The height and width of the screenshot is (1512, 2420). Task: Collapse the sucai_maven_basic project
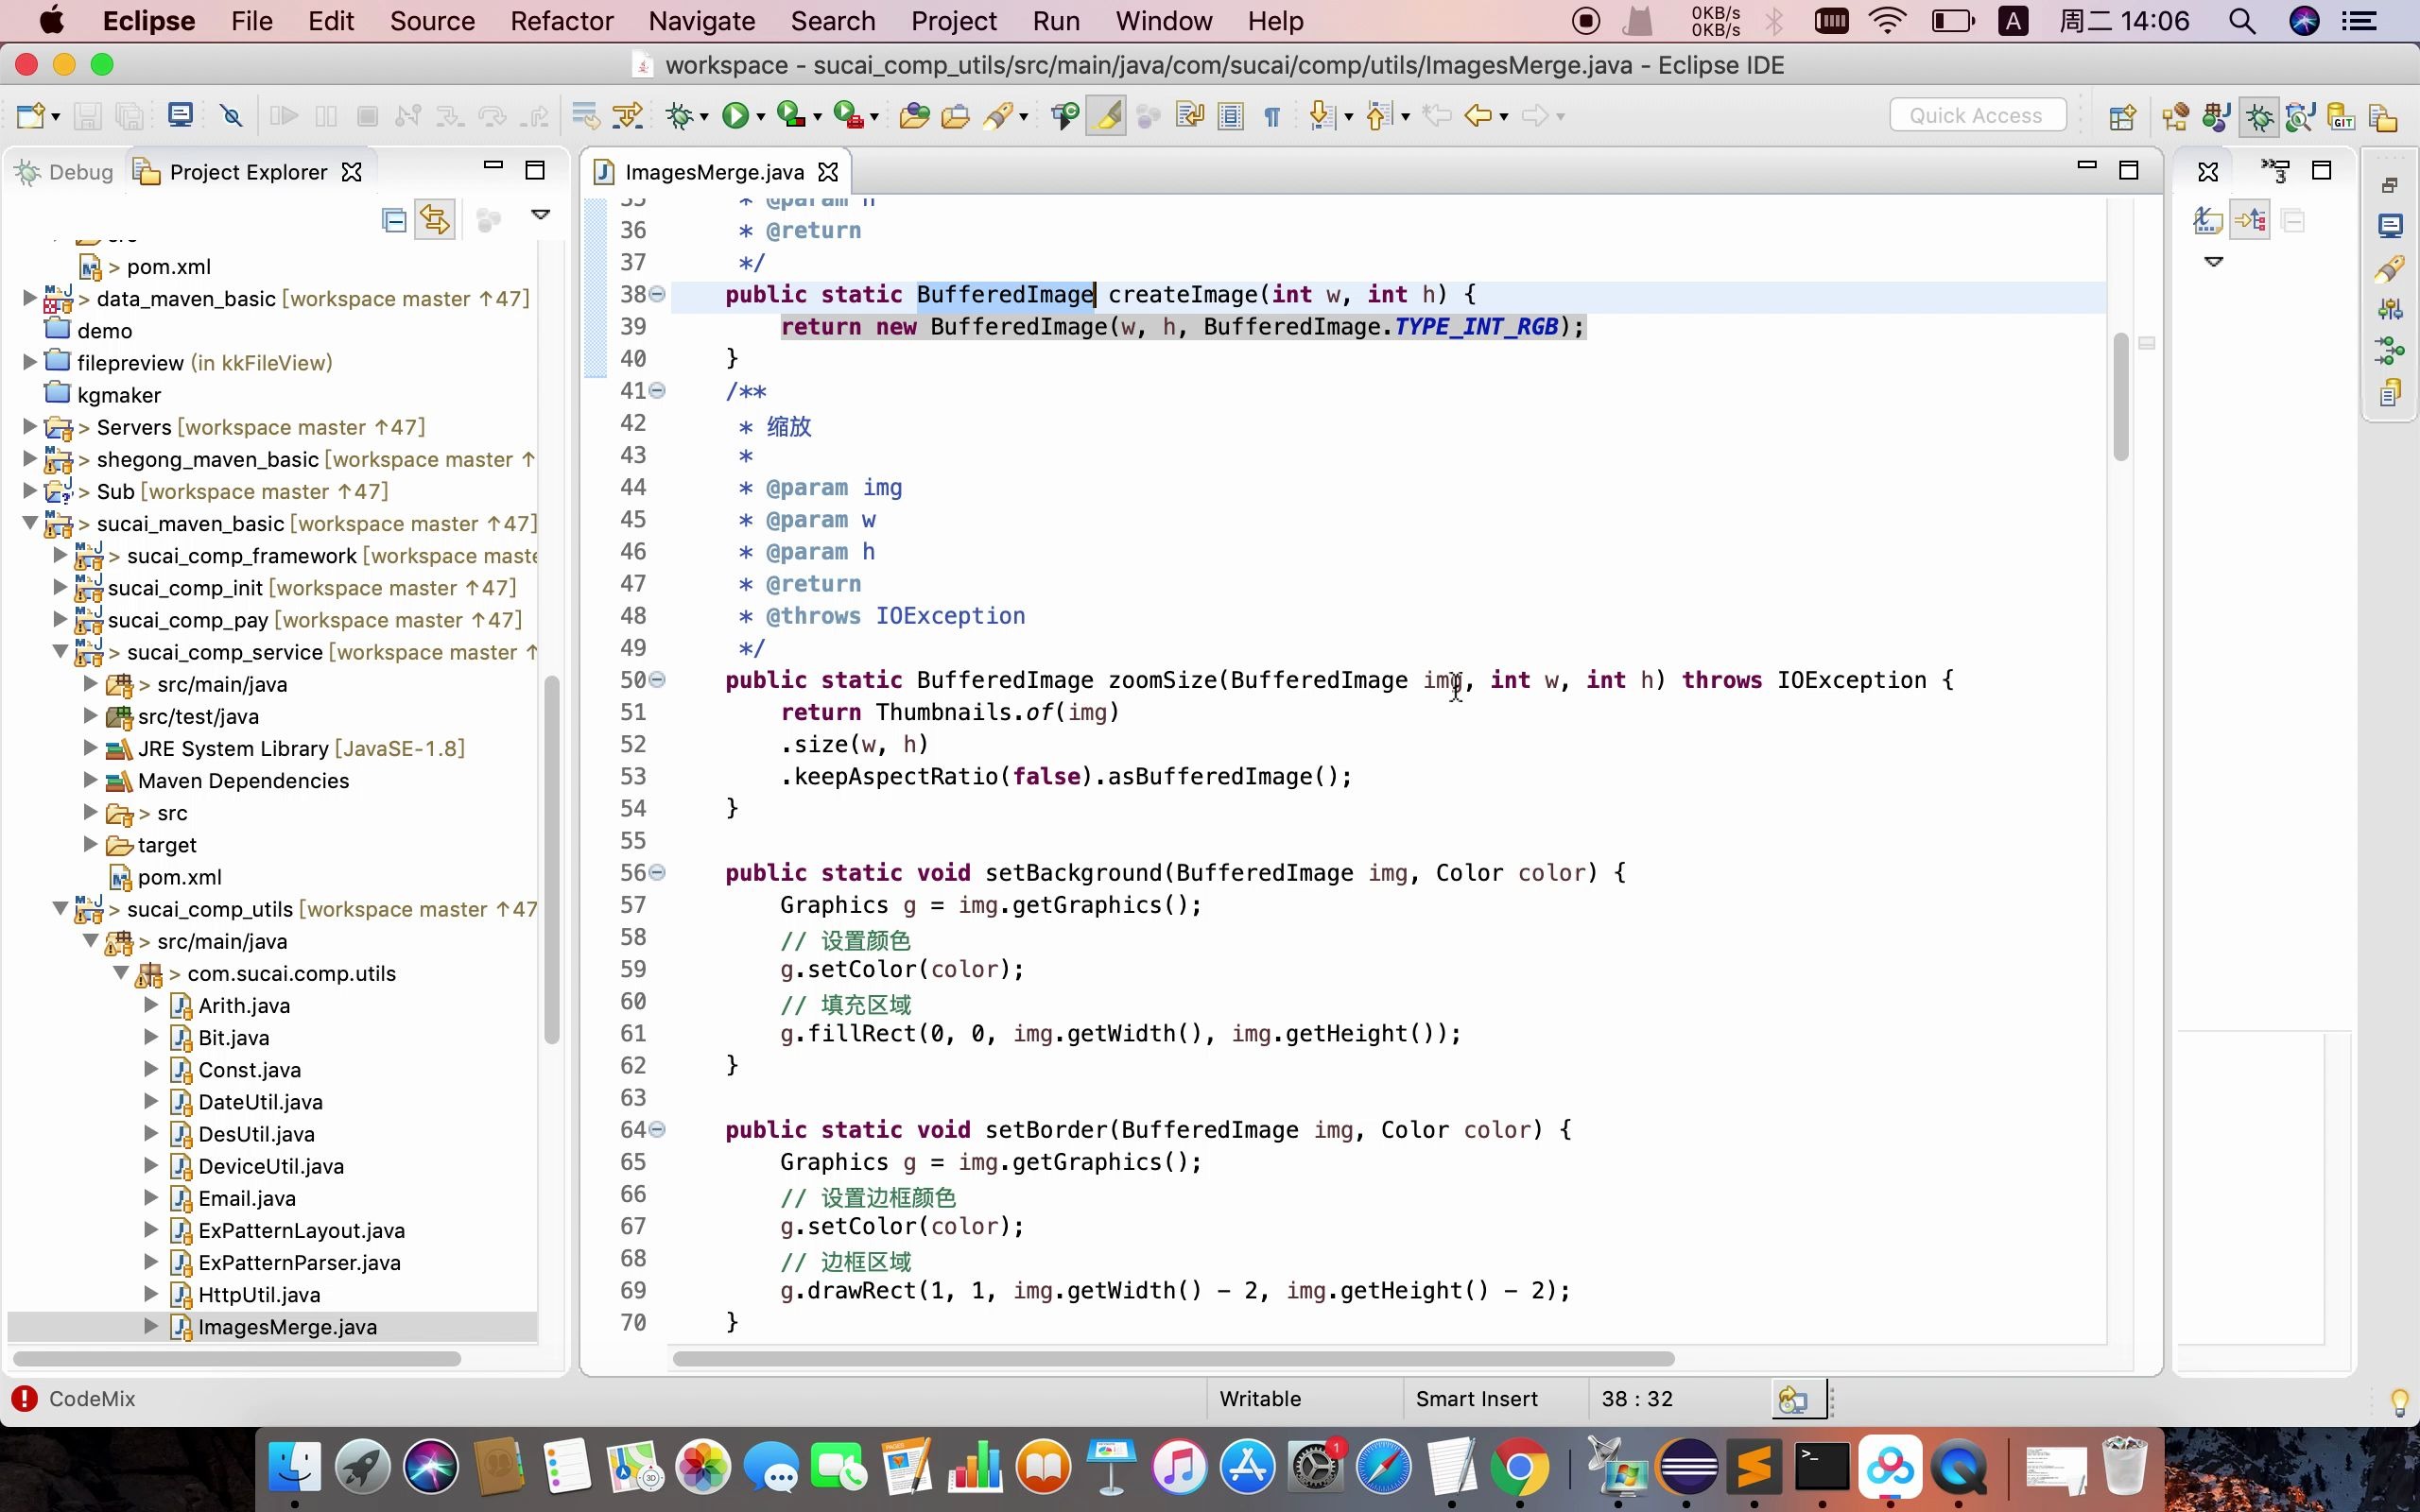[29, 522]
